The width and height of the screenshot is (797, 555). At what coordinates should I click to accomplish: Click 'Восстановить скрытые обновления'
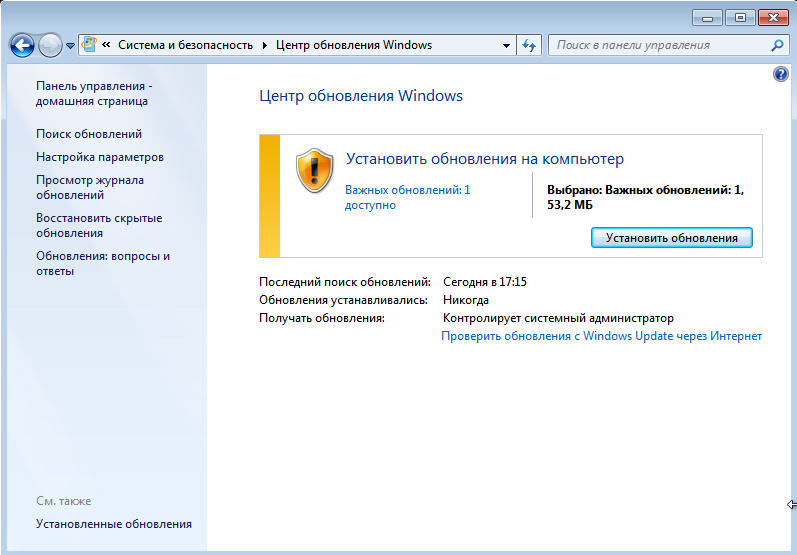point(99,226)
